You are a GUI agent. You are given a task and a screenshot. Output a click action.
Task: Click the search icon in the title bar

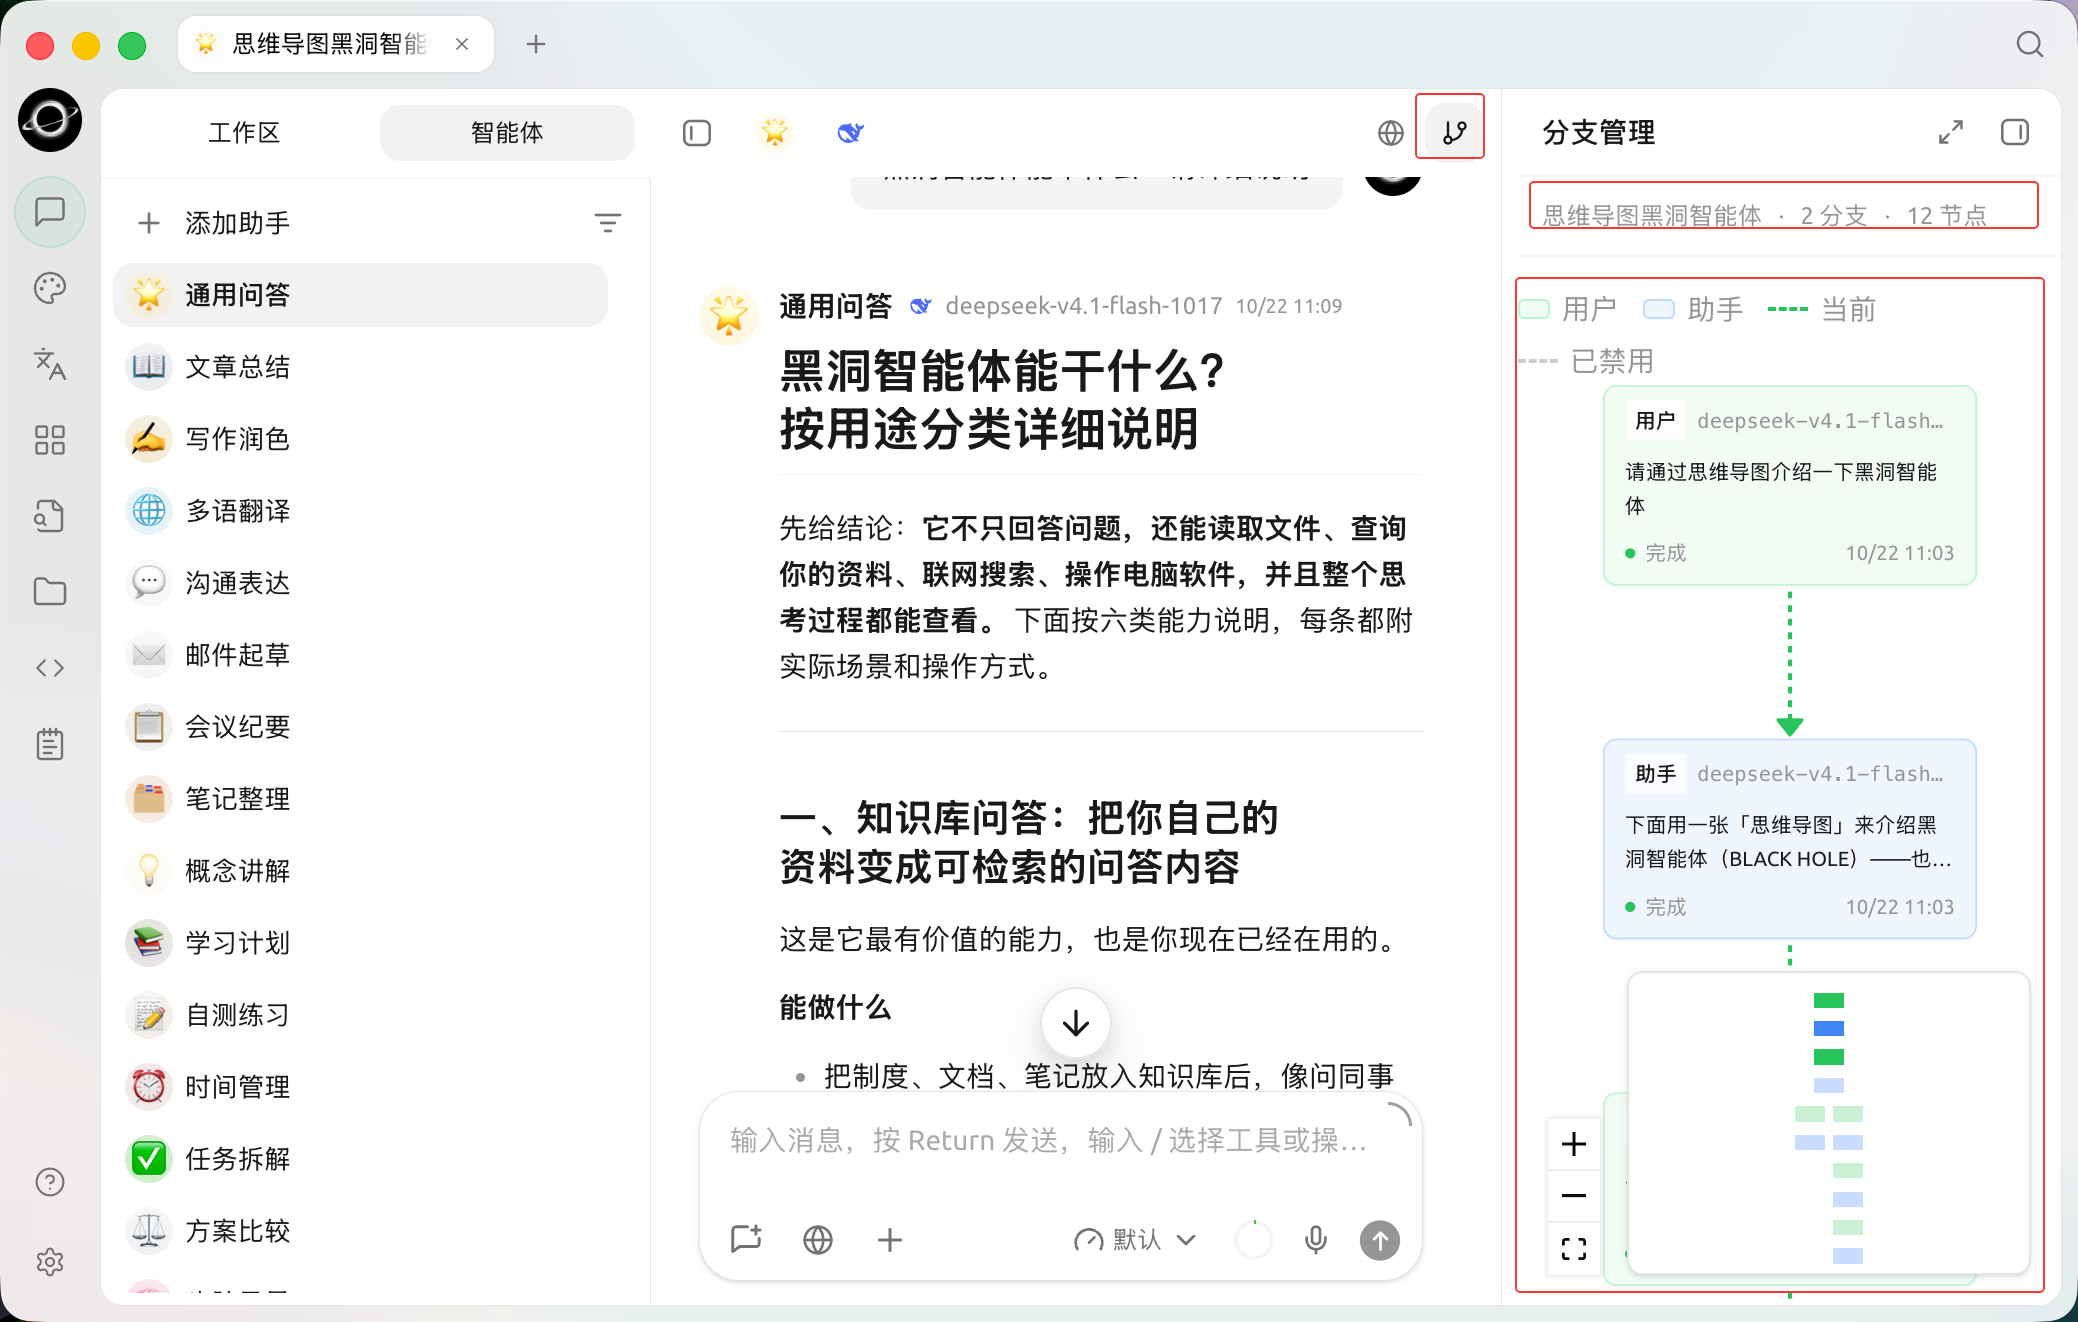point(2030,44)
